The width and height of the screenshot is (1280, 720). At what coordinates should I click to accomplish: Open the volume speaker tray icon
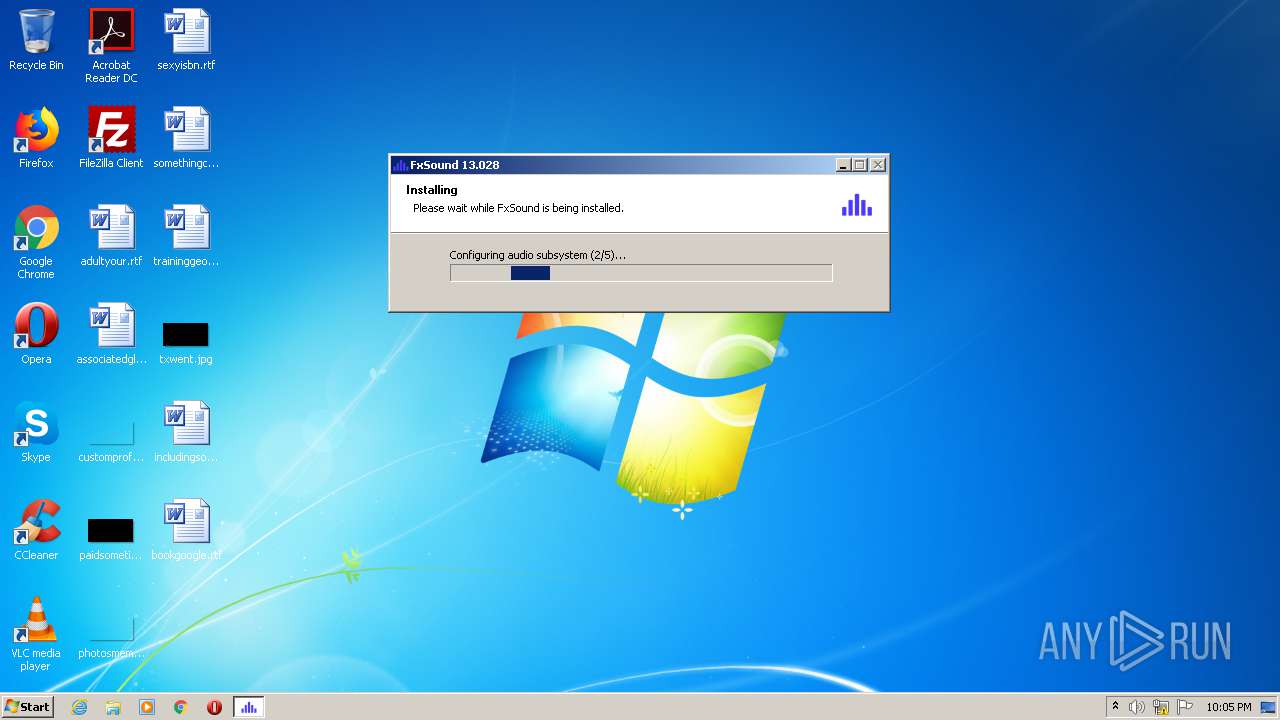click(1136, 707)
